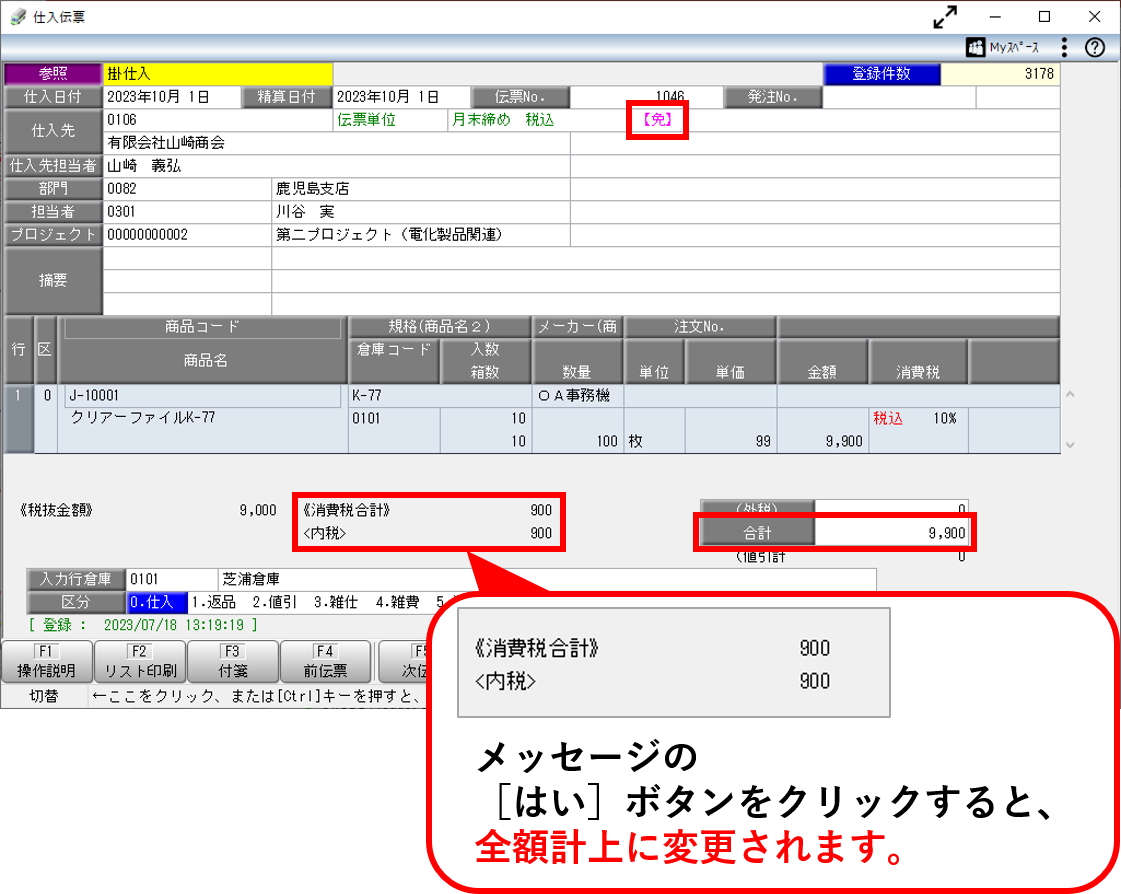This screenshot has height=894, width=1121.
Task: Click the supplier code field 0106
Action: point(218,119)
